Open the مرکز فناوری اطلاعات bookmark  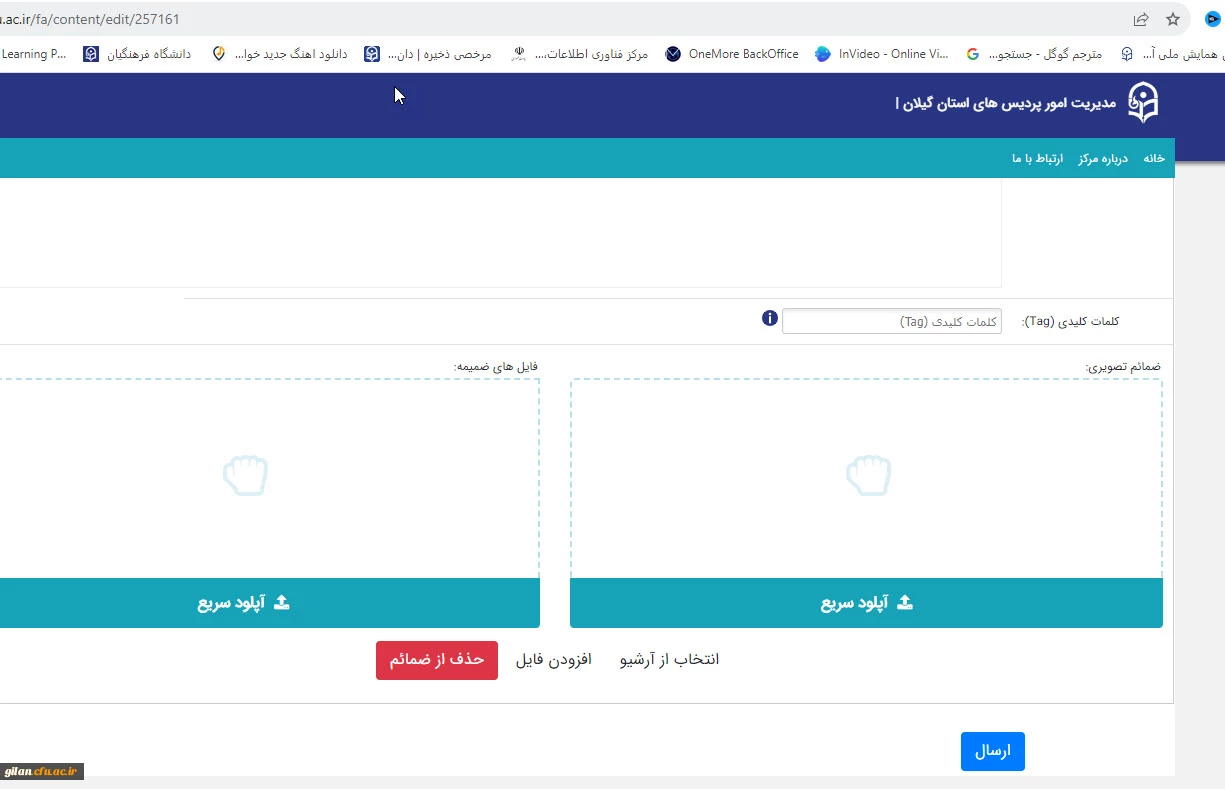pos(579,54)
